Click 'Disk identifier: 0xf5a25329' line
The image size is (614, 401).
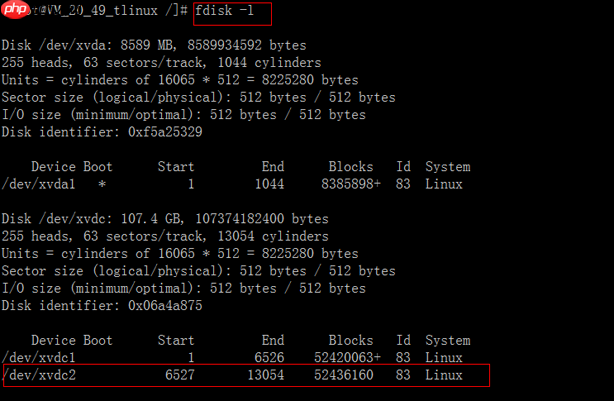click(102, 132)
